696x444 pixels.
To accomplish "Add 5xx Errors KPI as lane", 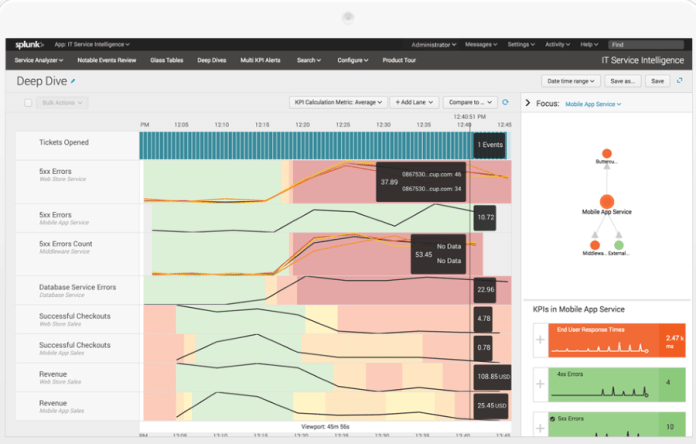I will [540, 428].
